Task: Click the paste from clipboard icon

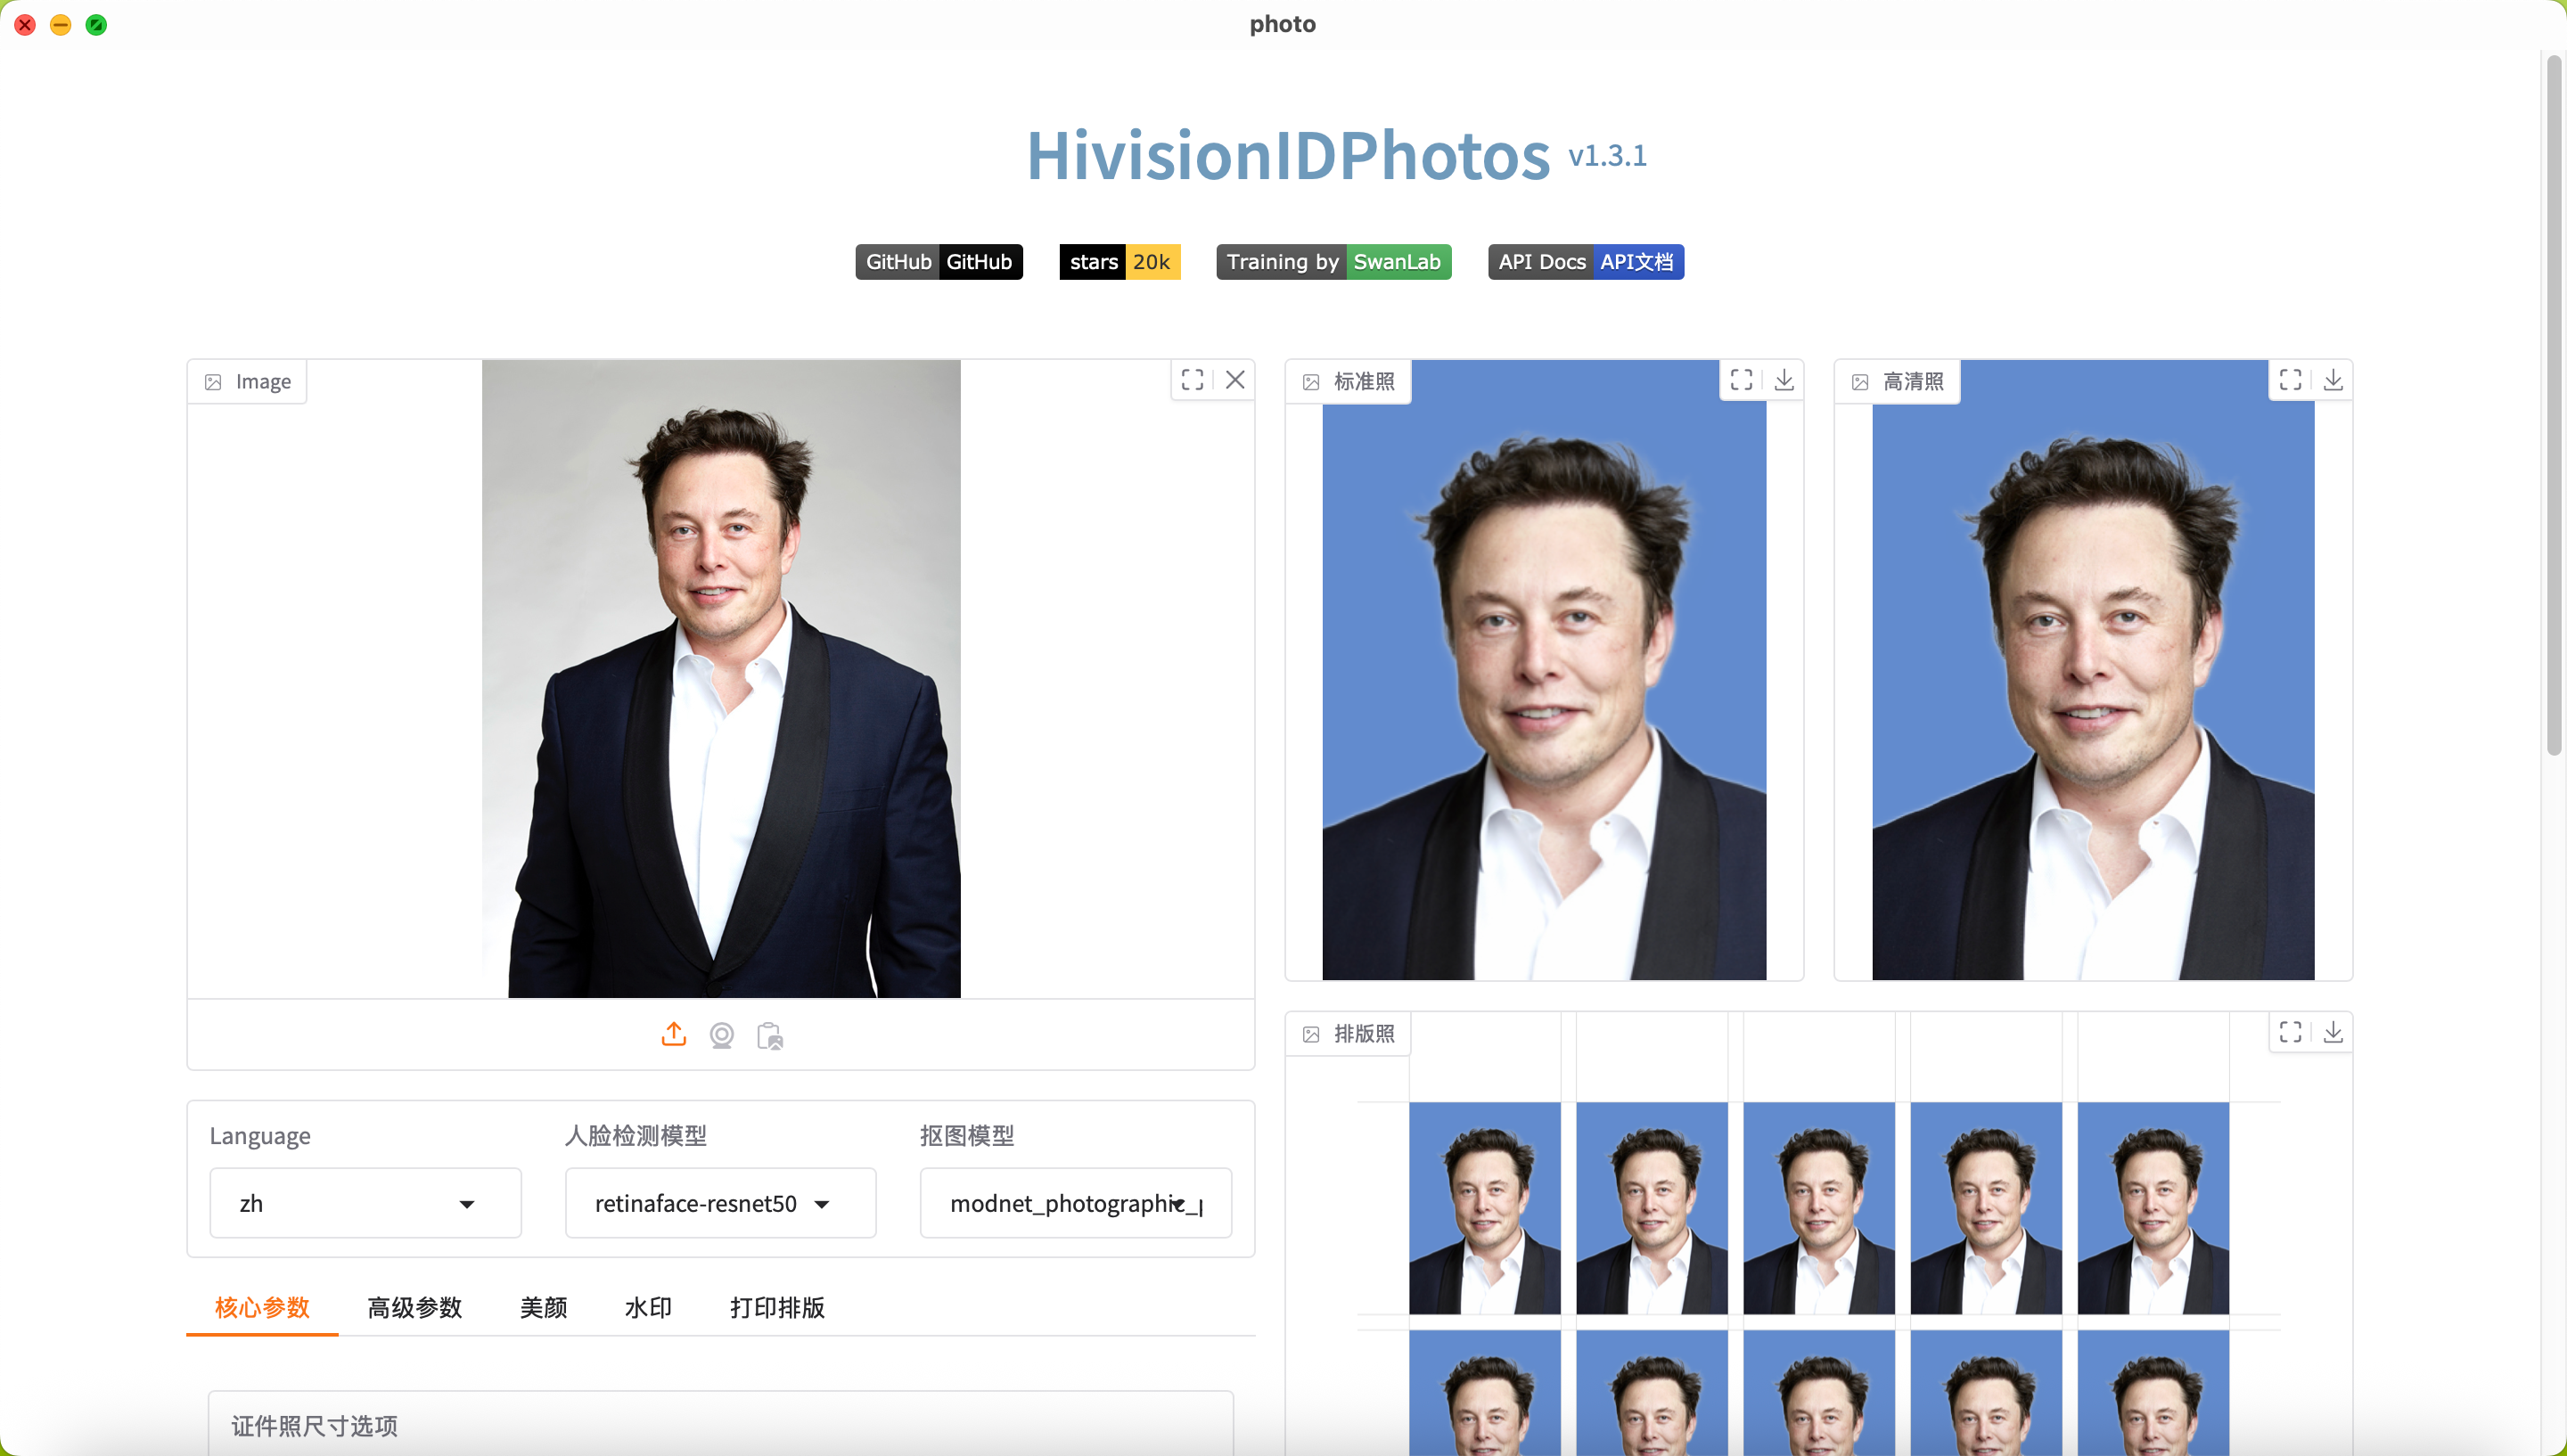Action: (770, 1035)
